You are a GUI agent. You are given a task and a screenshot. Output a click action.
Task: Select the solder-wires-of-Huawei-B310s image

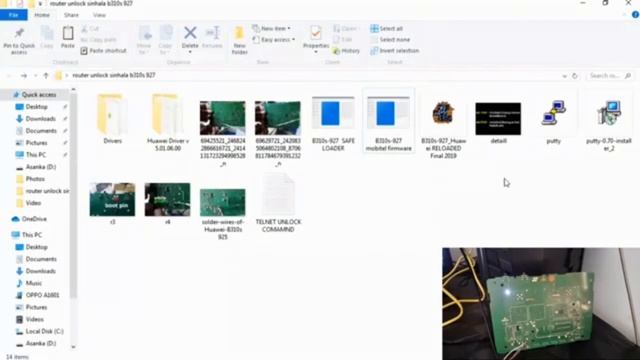222,213
